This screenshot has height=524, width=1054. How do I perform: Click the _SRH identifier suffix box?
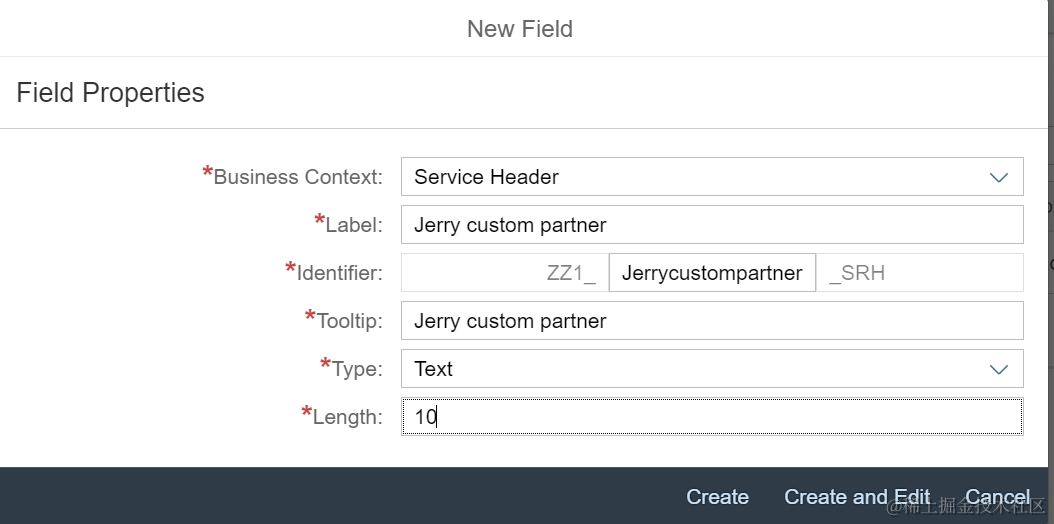919,273
